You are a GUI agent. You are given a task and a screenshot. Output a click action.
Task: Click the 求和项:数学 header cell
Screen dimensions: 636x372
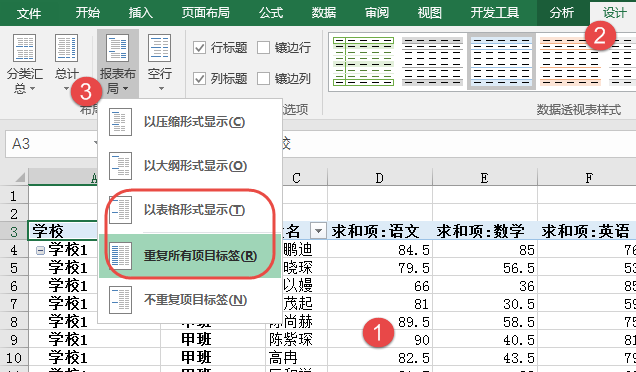click(x=485, y=231)
